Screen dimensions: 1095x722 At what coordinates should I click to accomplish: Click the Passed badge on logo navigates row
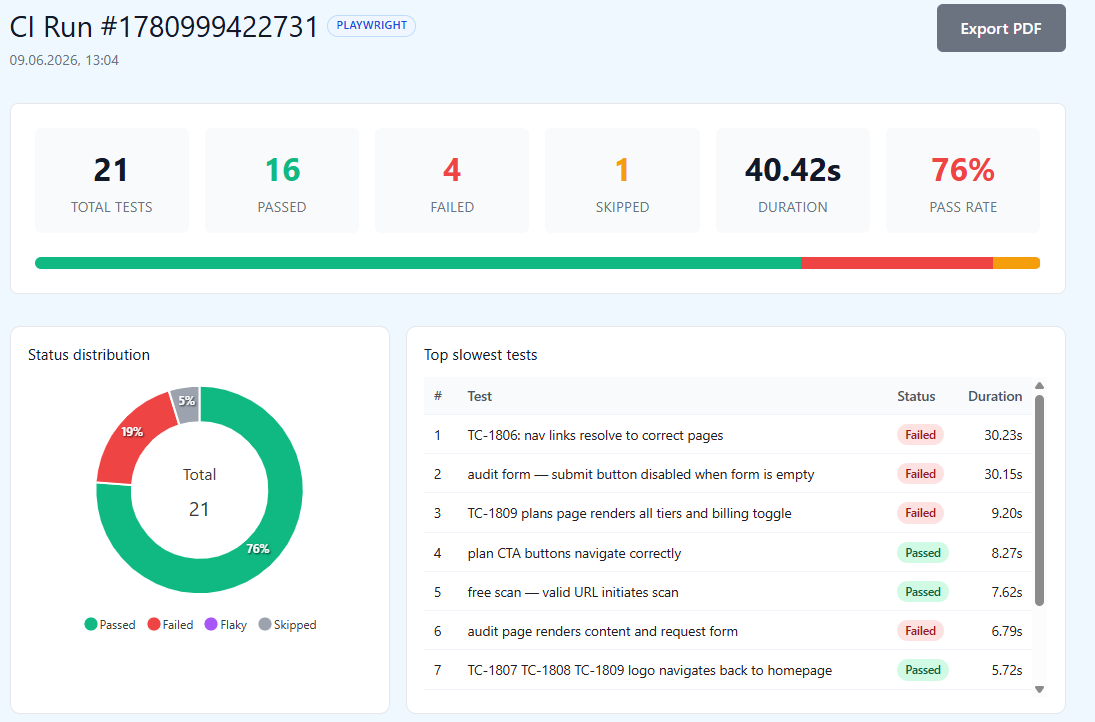click(x=923, y=670)
